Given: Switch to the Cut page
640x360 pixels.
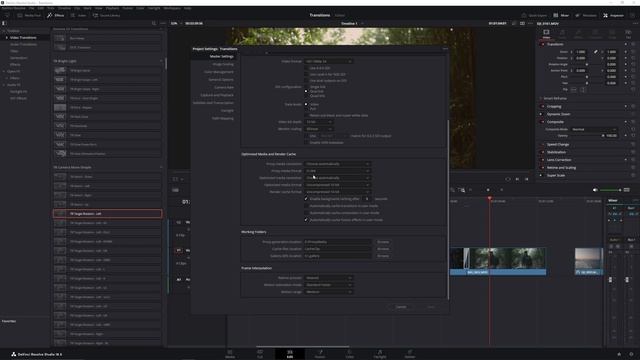Looking at the screenshot, I should (260, 353).
